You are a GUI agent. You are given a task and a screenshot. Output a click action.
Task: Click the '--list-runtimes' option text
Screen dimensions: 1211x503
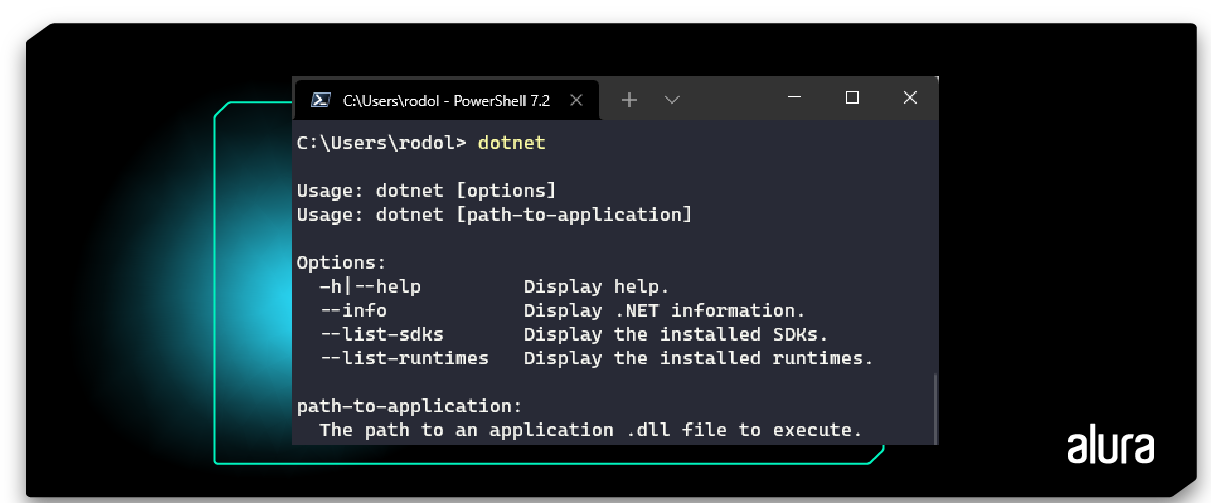point(404,358)
